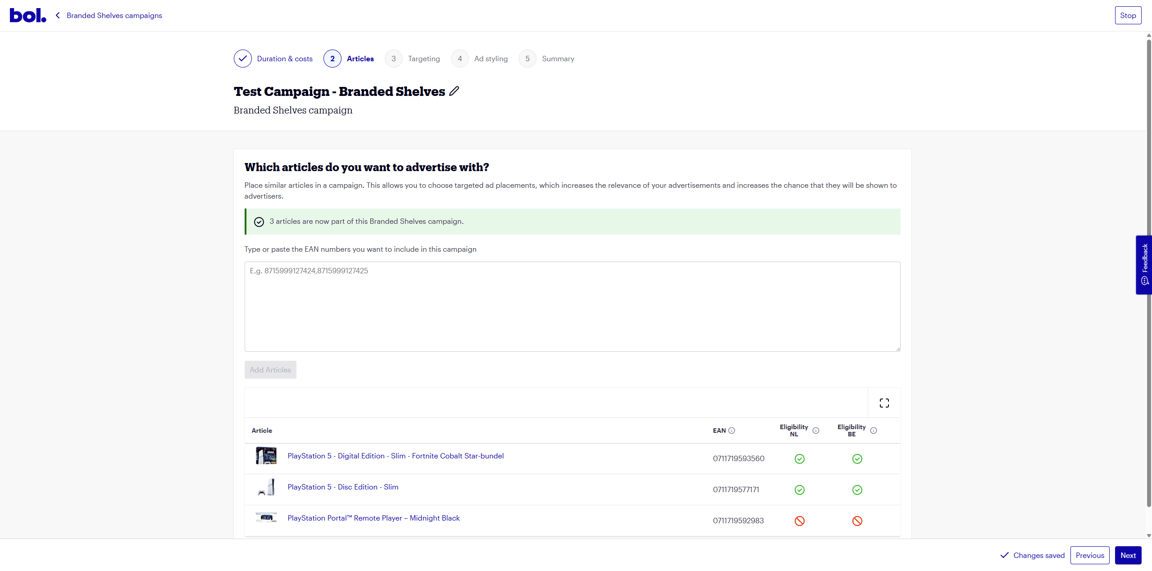Click the Add Articles button
Screen dimensions: 1152x571
pos(270,370)
